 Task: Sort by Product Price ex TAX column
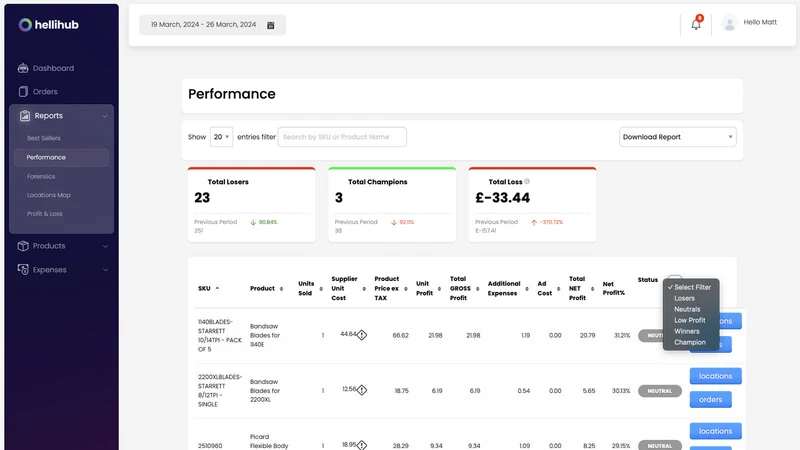406,289
